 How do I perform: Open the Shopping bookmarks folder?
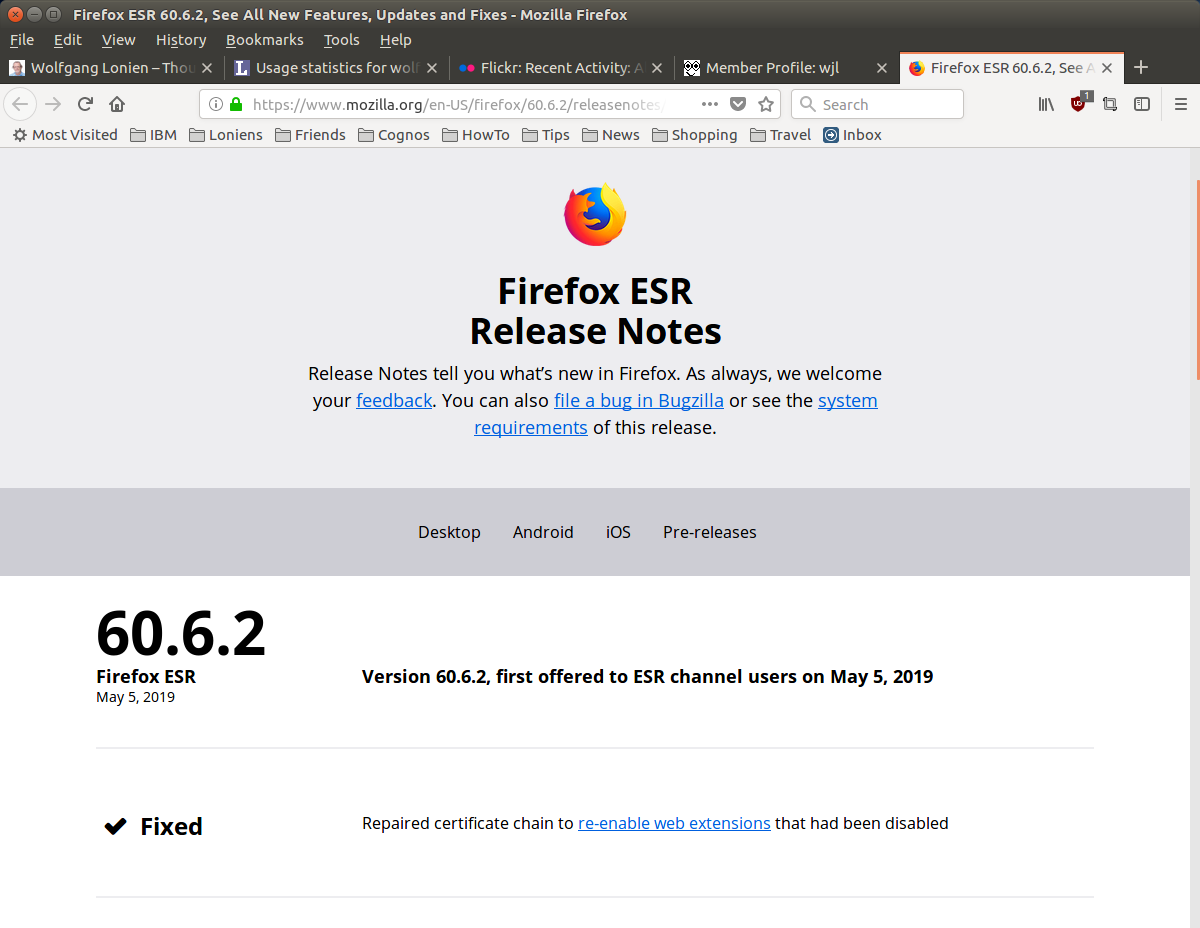click(694, 135)
